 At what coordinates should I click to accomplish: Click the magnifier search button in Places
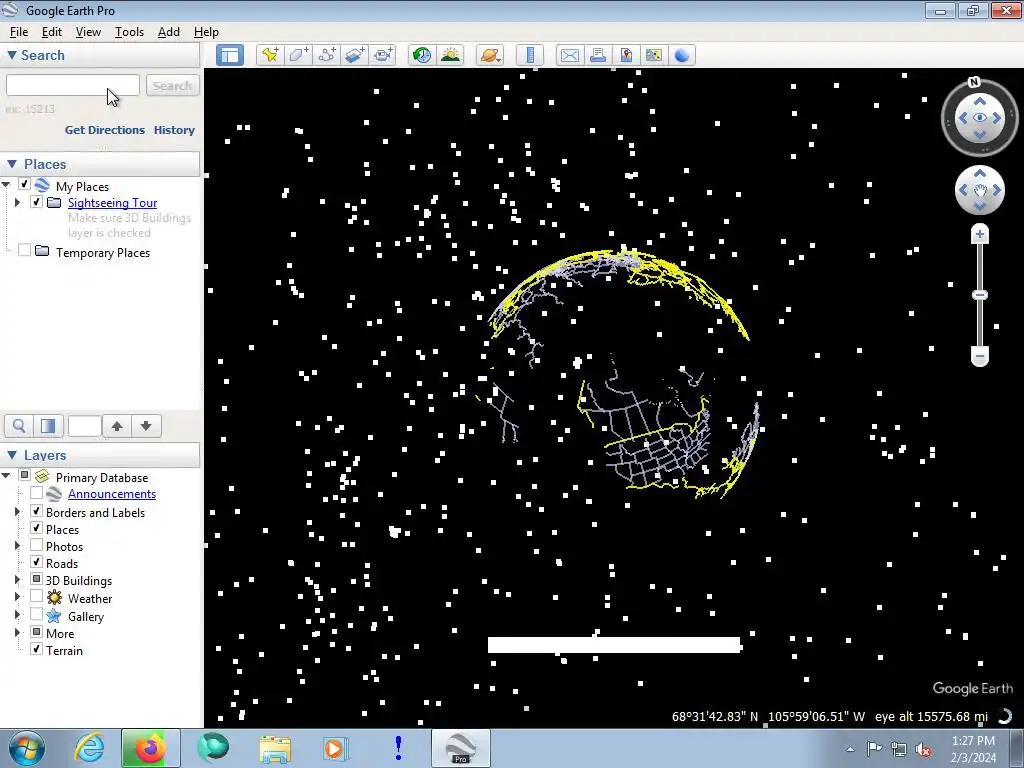click(x=19, y=426)
